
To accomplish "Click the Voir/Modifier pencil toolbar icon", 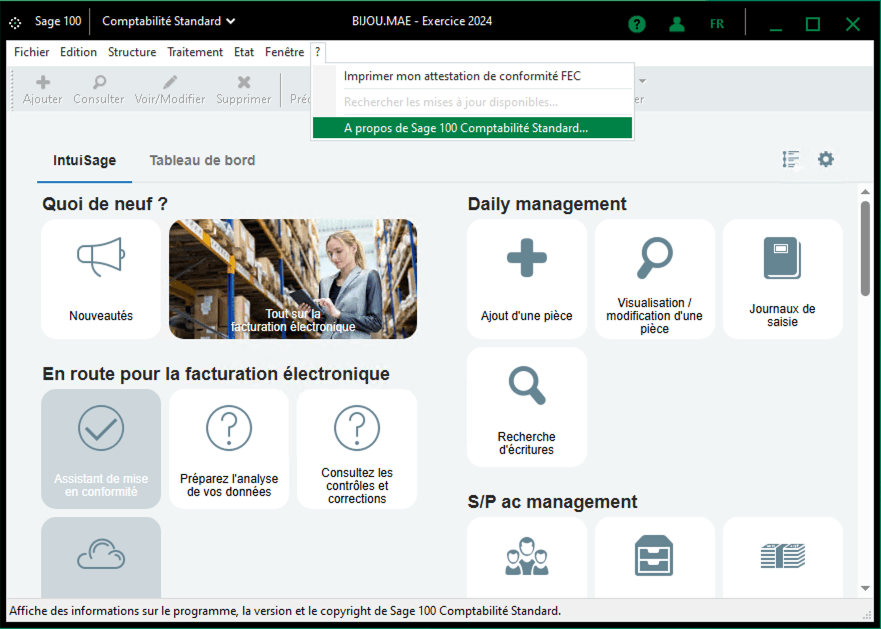I will coord(170,82).
